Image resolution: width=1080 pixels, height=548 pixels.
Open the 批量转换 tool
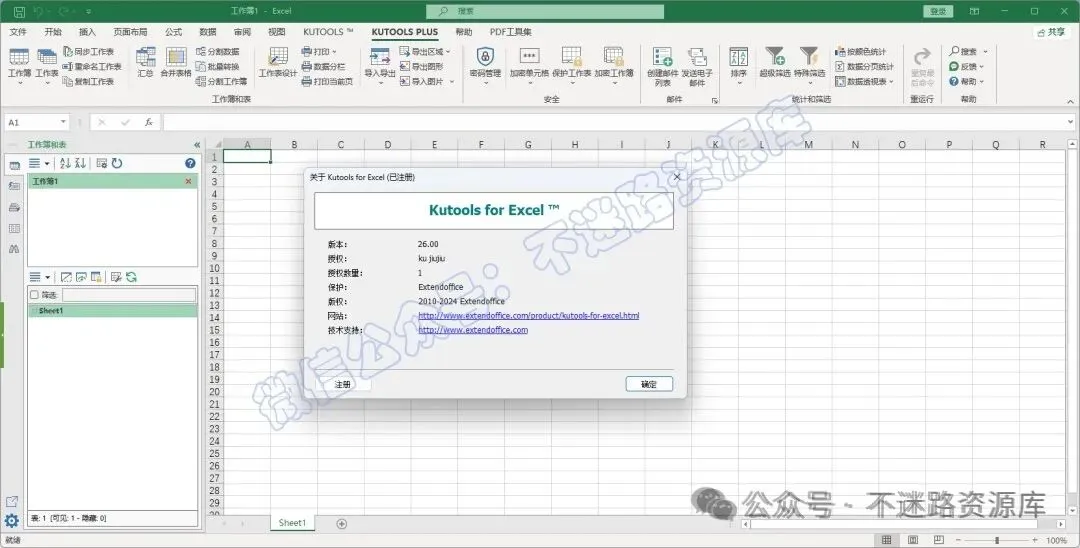218,67
